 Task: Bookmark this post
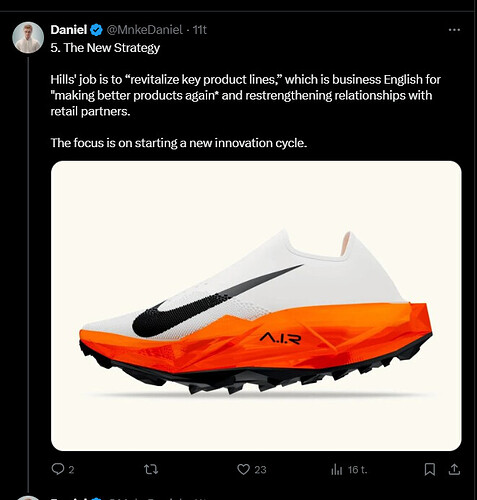click(x=430, y=469)
